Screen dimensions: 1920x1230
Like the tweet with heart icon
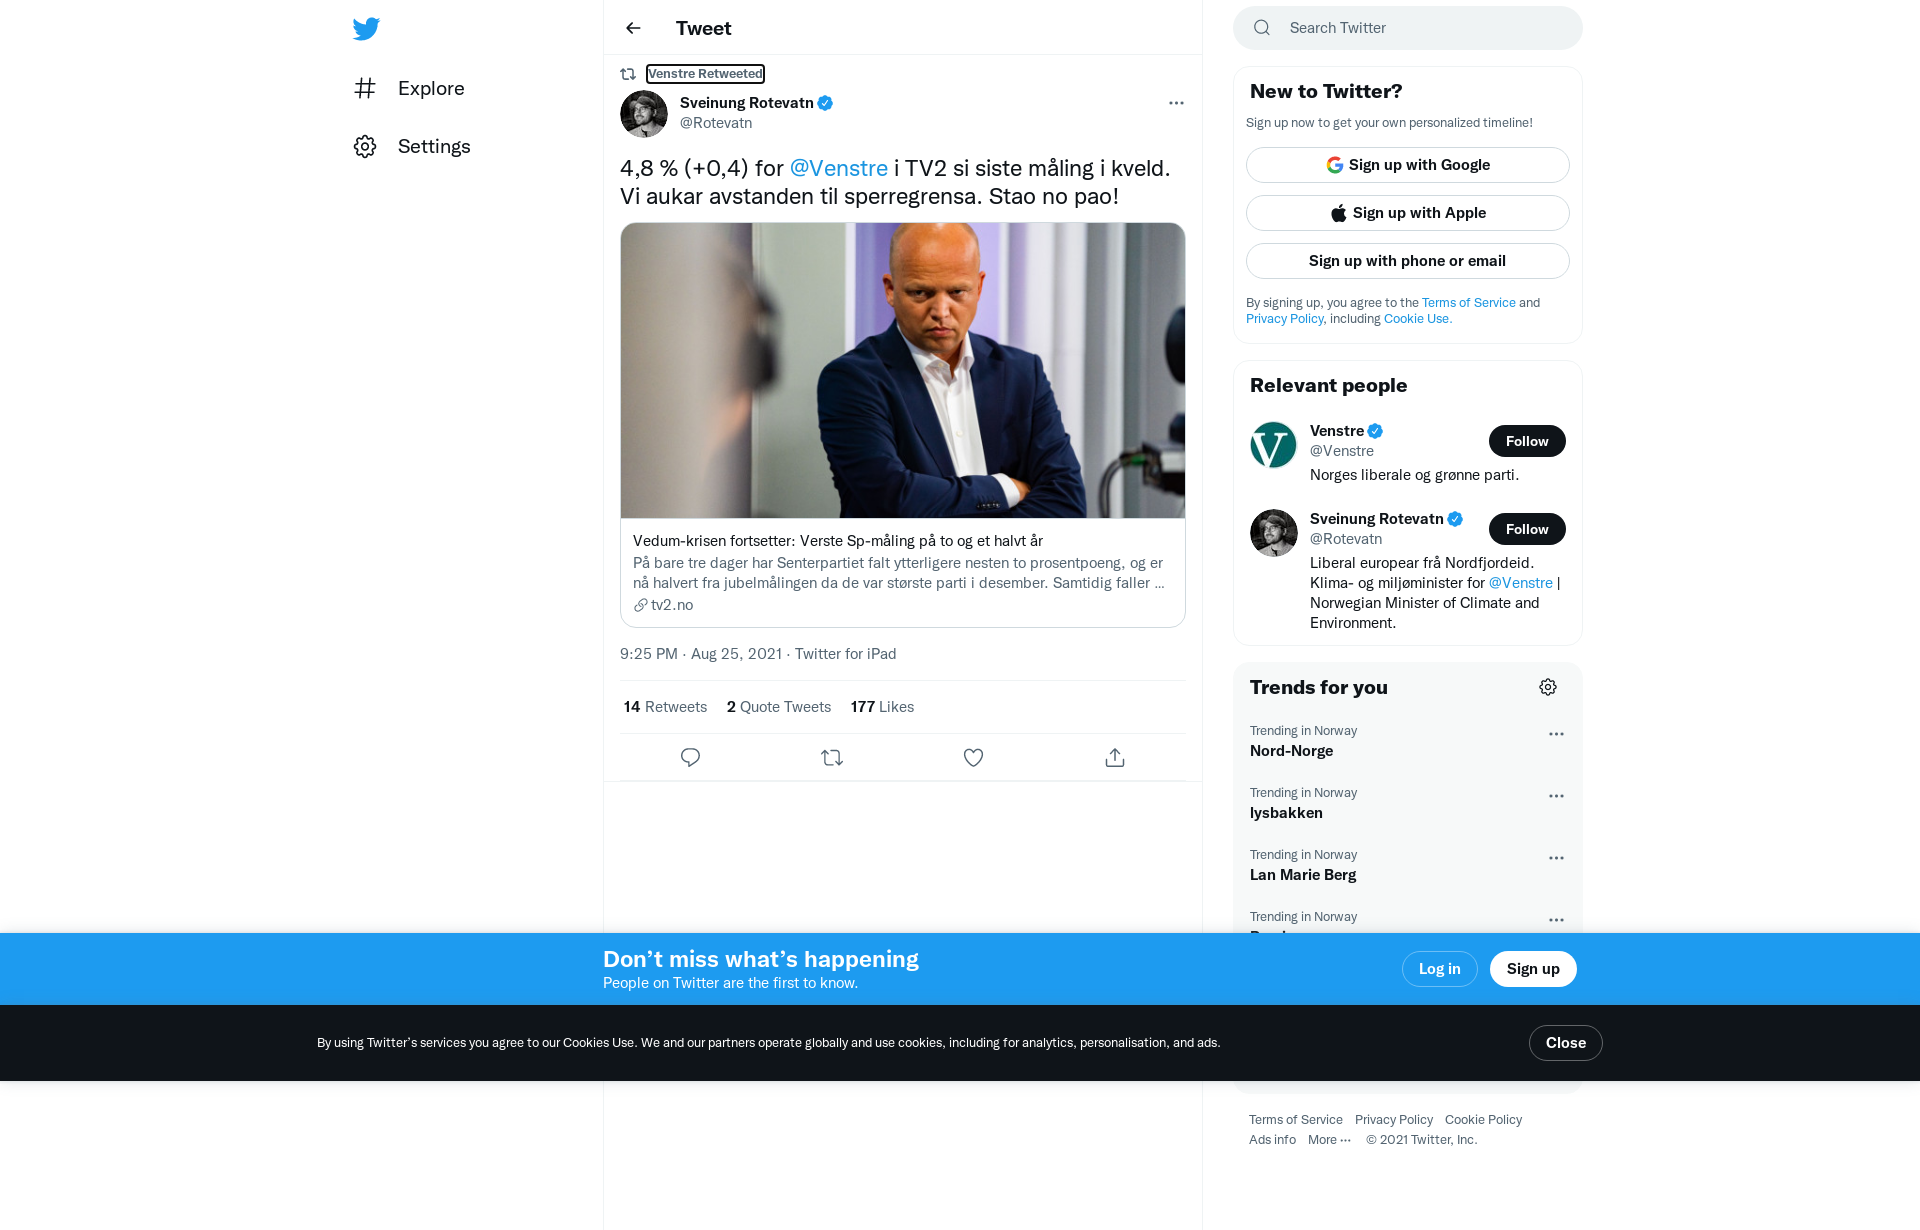[x=973, y=758]
